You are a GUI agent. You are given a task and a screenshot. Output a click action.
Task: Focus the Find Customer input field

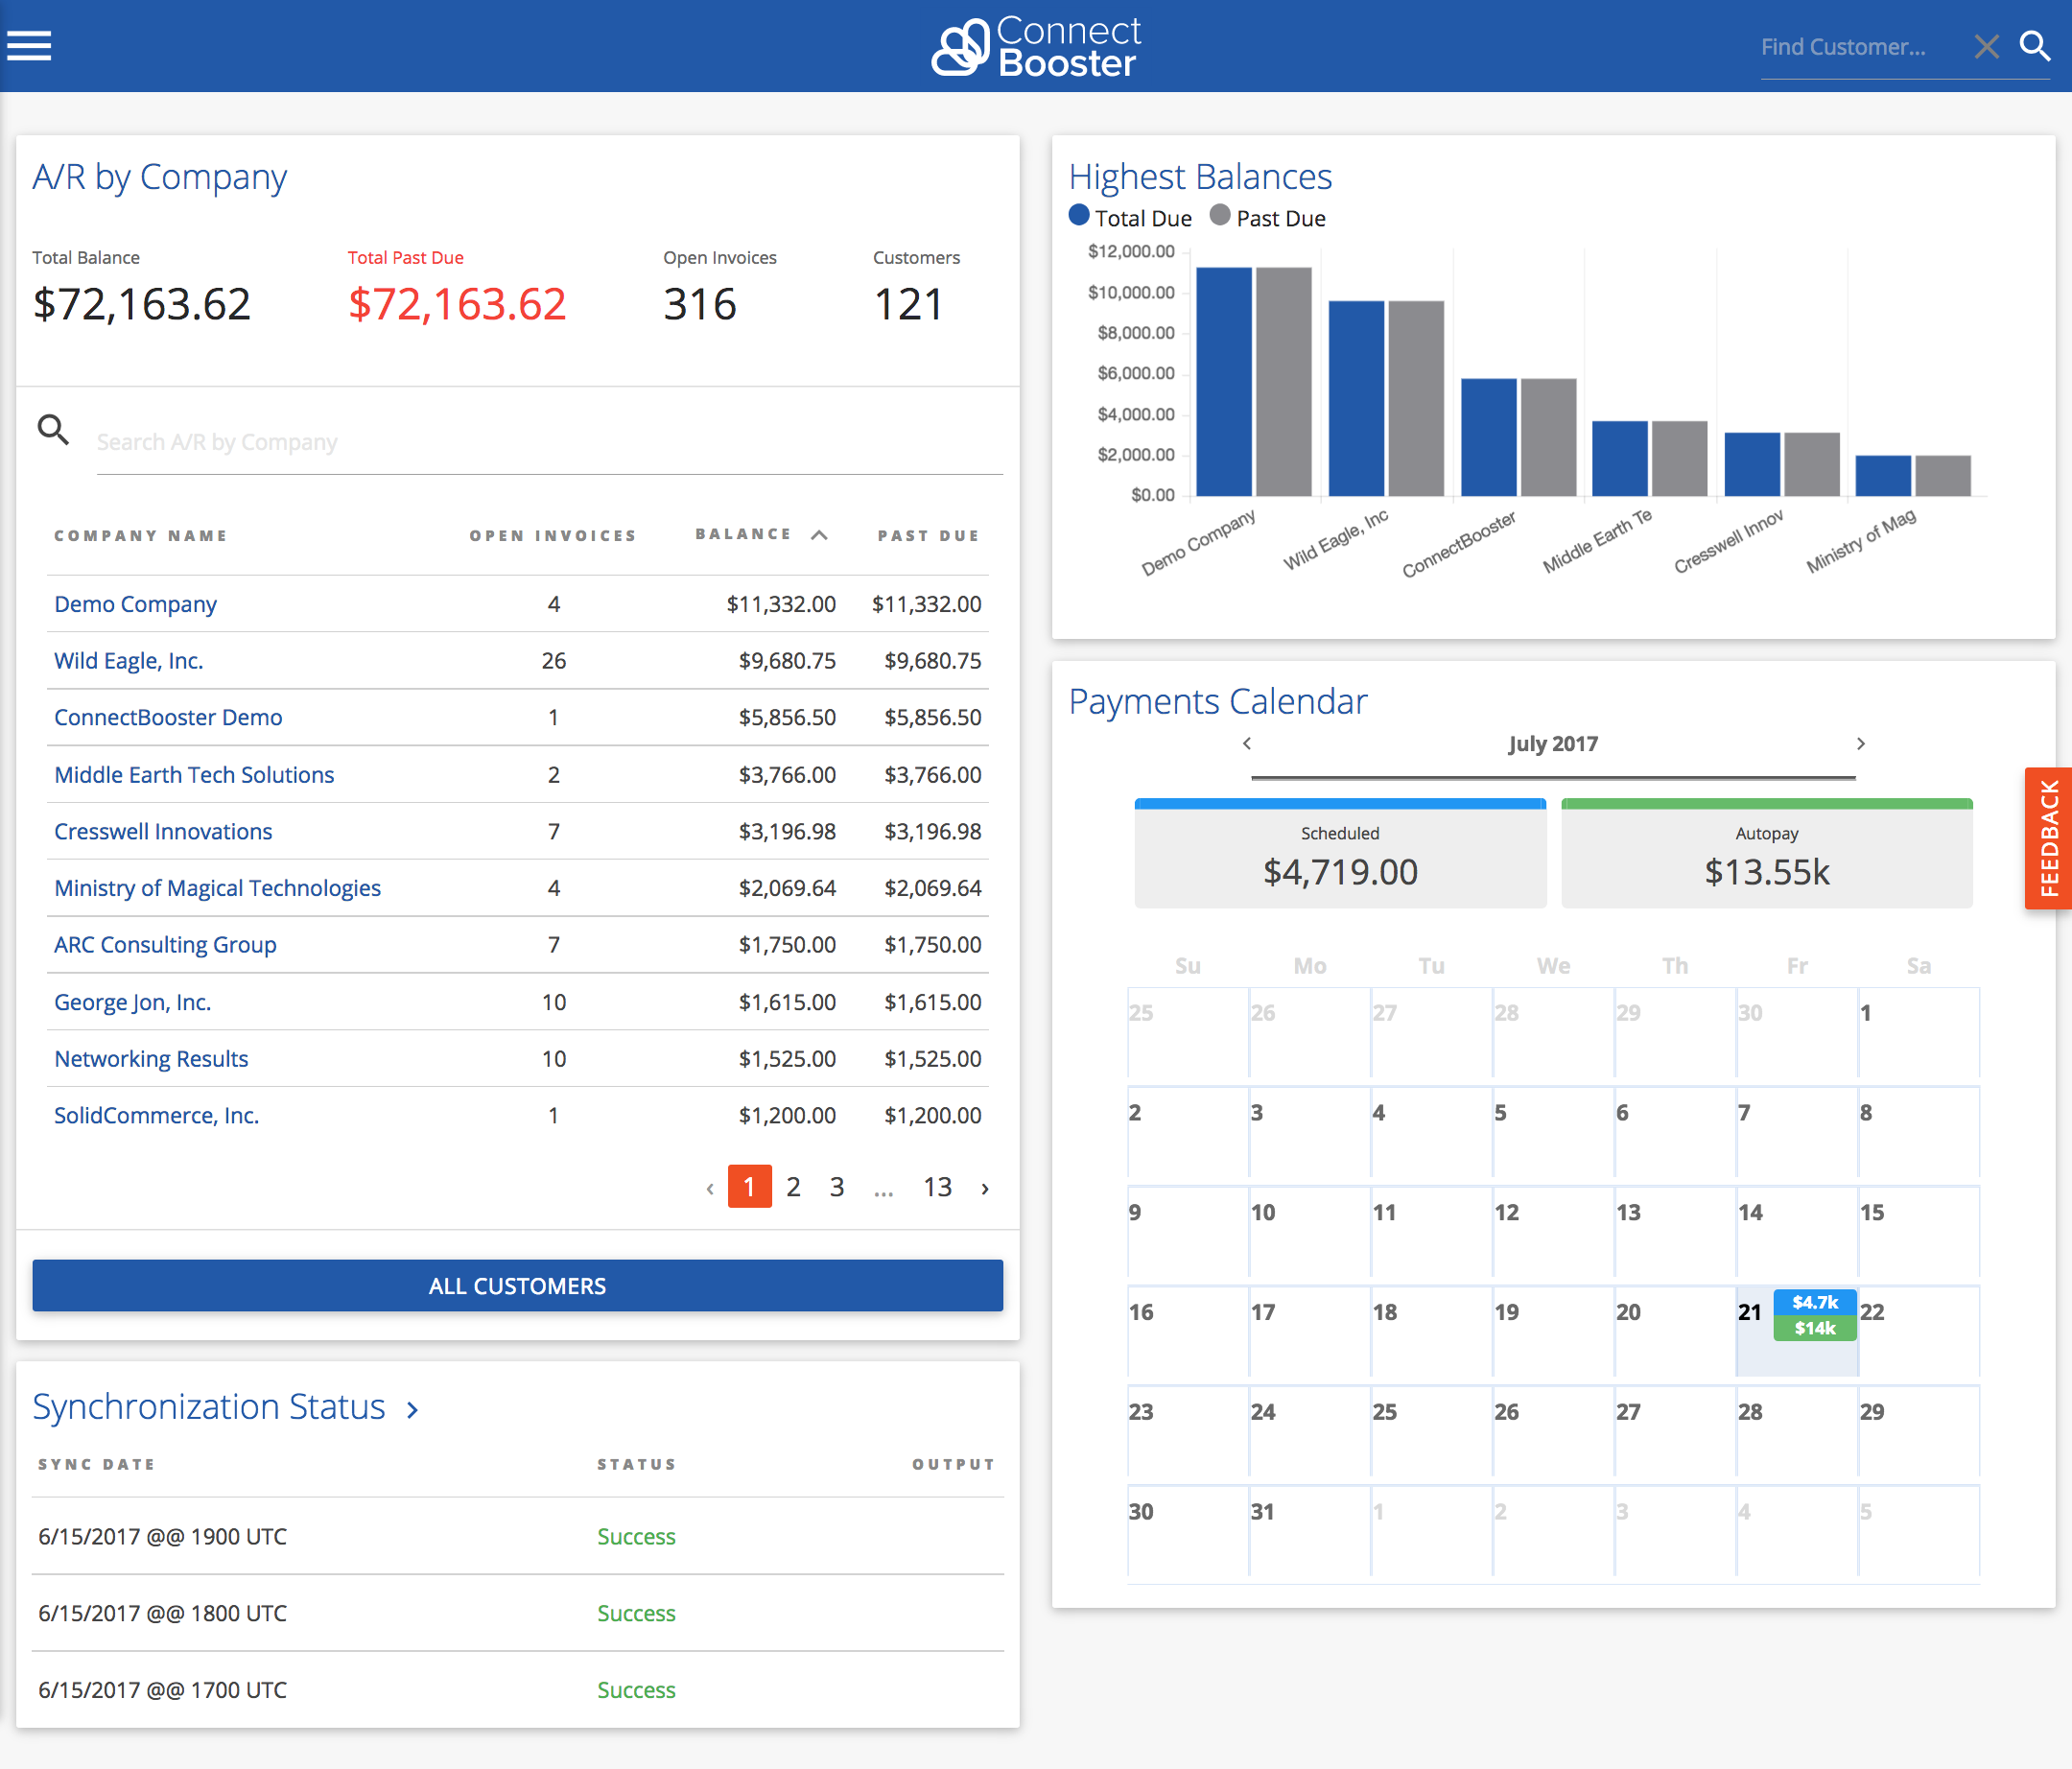pyautogui.click(x=1860, y=47)
